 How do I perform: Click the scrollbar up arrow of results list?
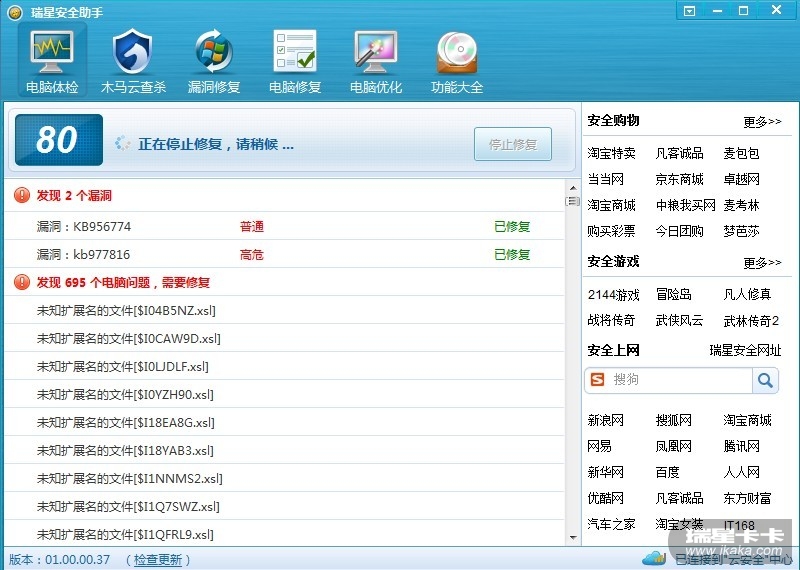(x=573, y=188)
